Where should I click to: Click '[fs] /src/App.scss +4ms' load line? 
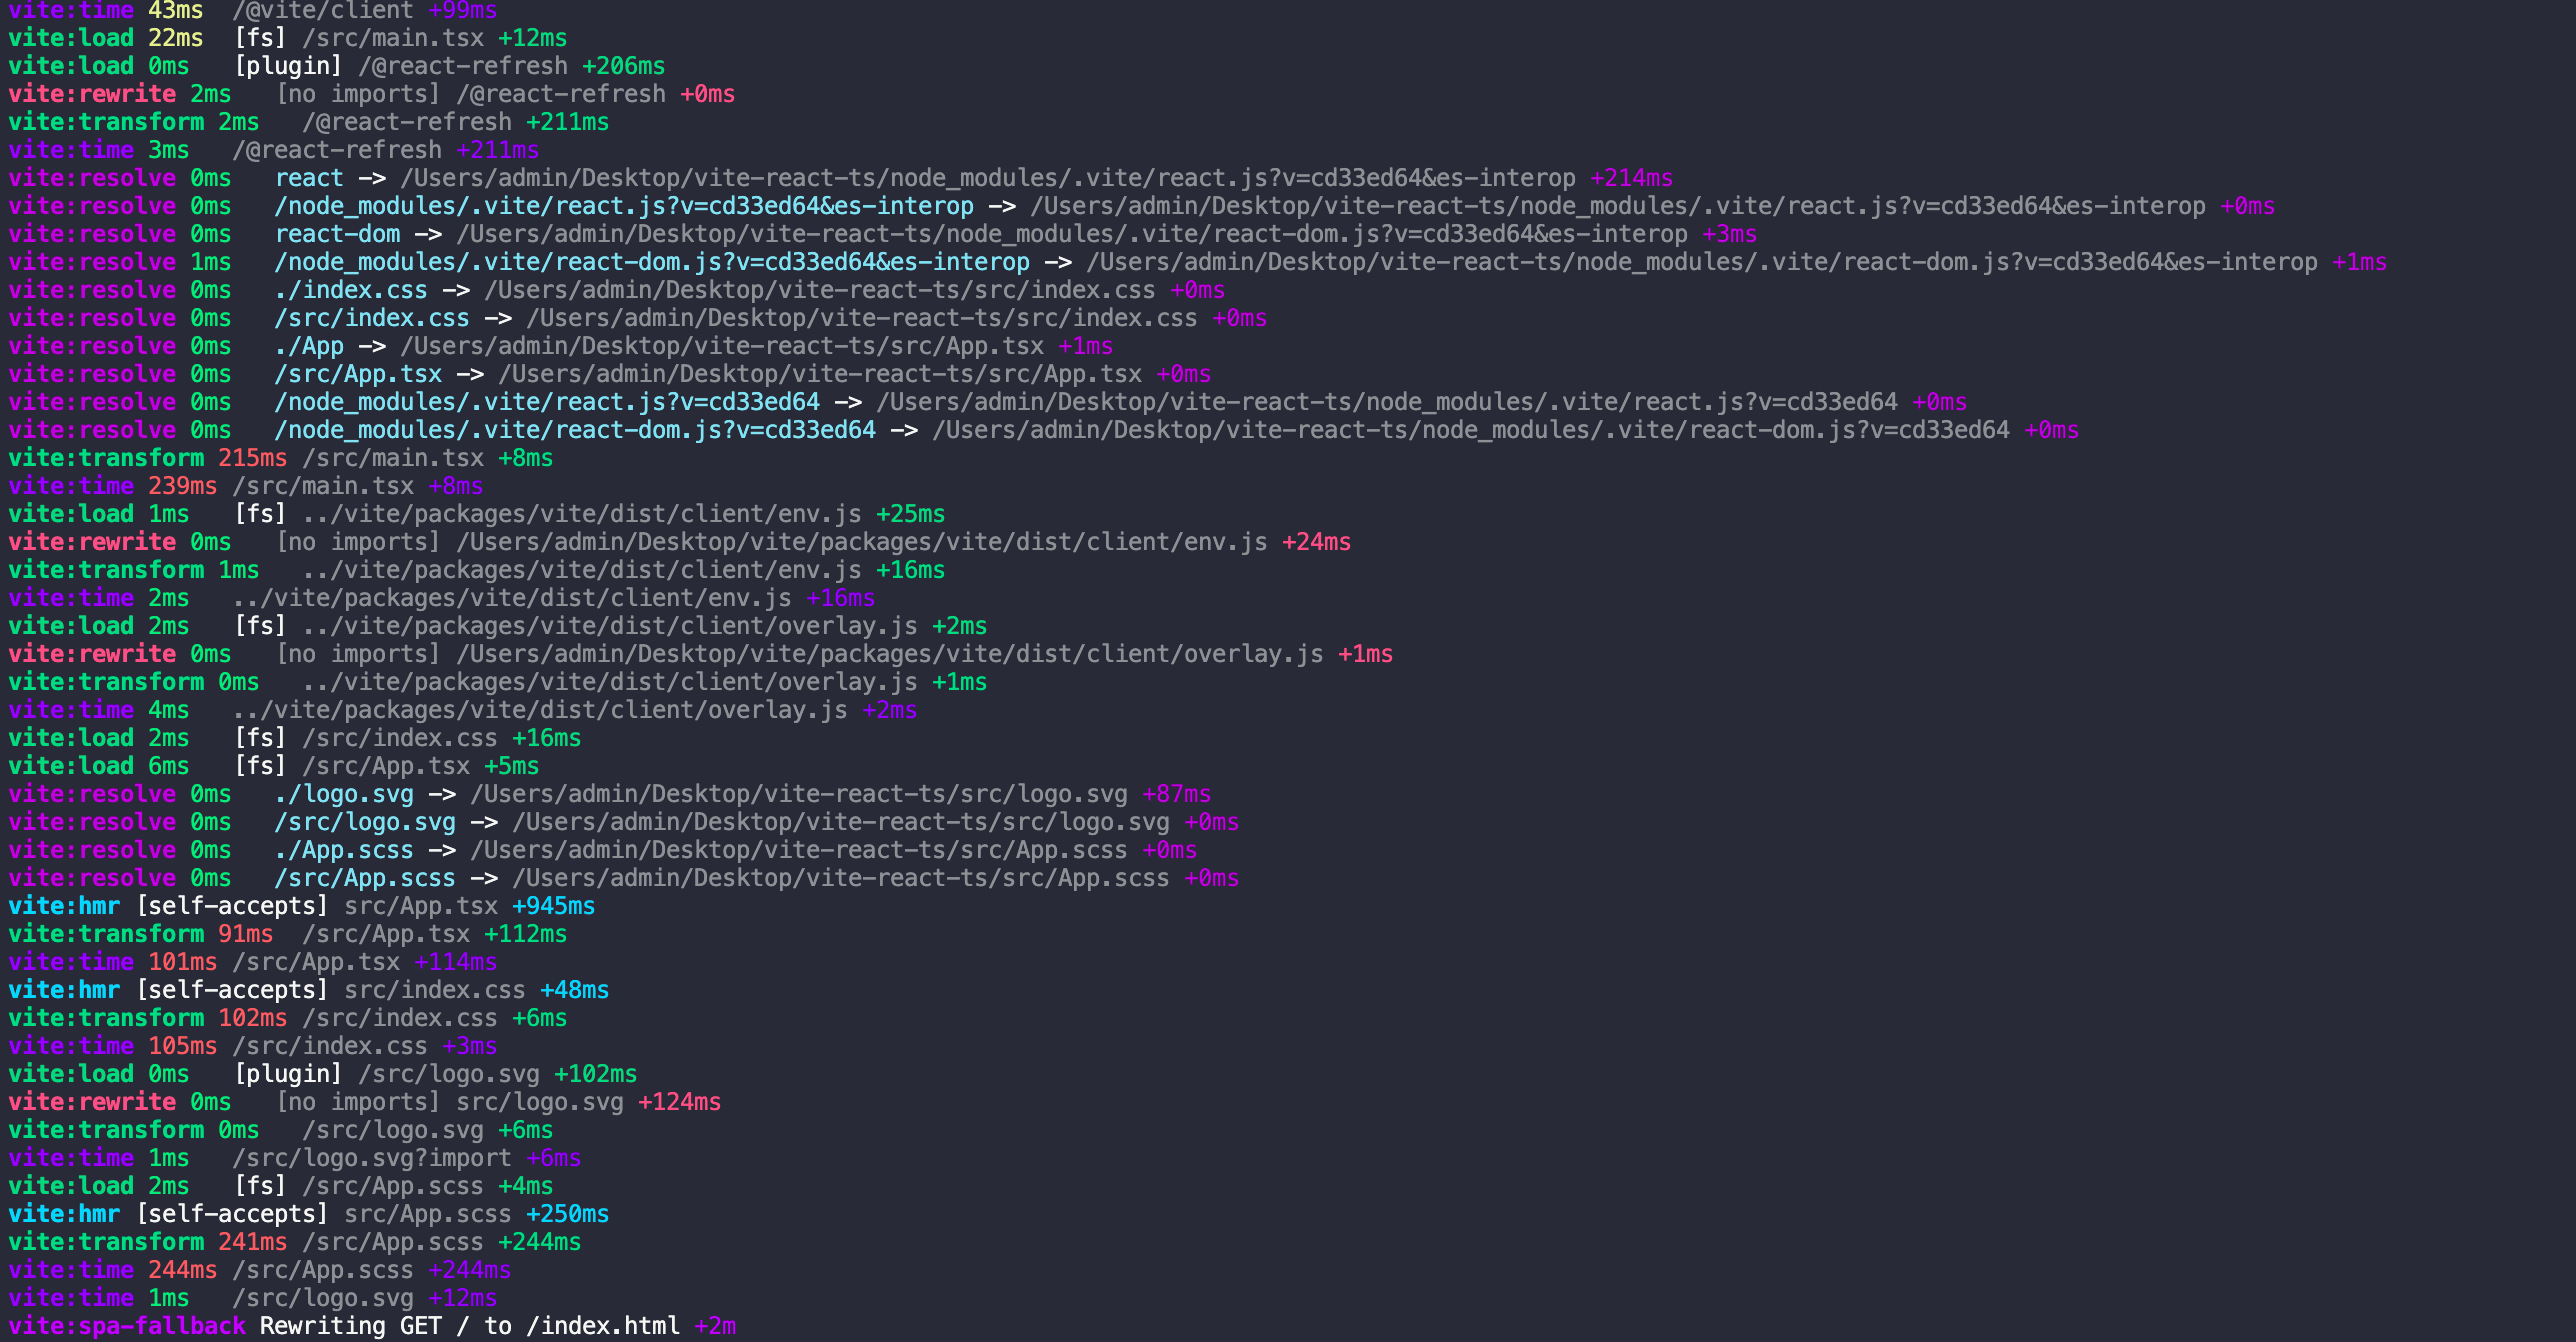(393, 1186)
